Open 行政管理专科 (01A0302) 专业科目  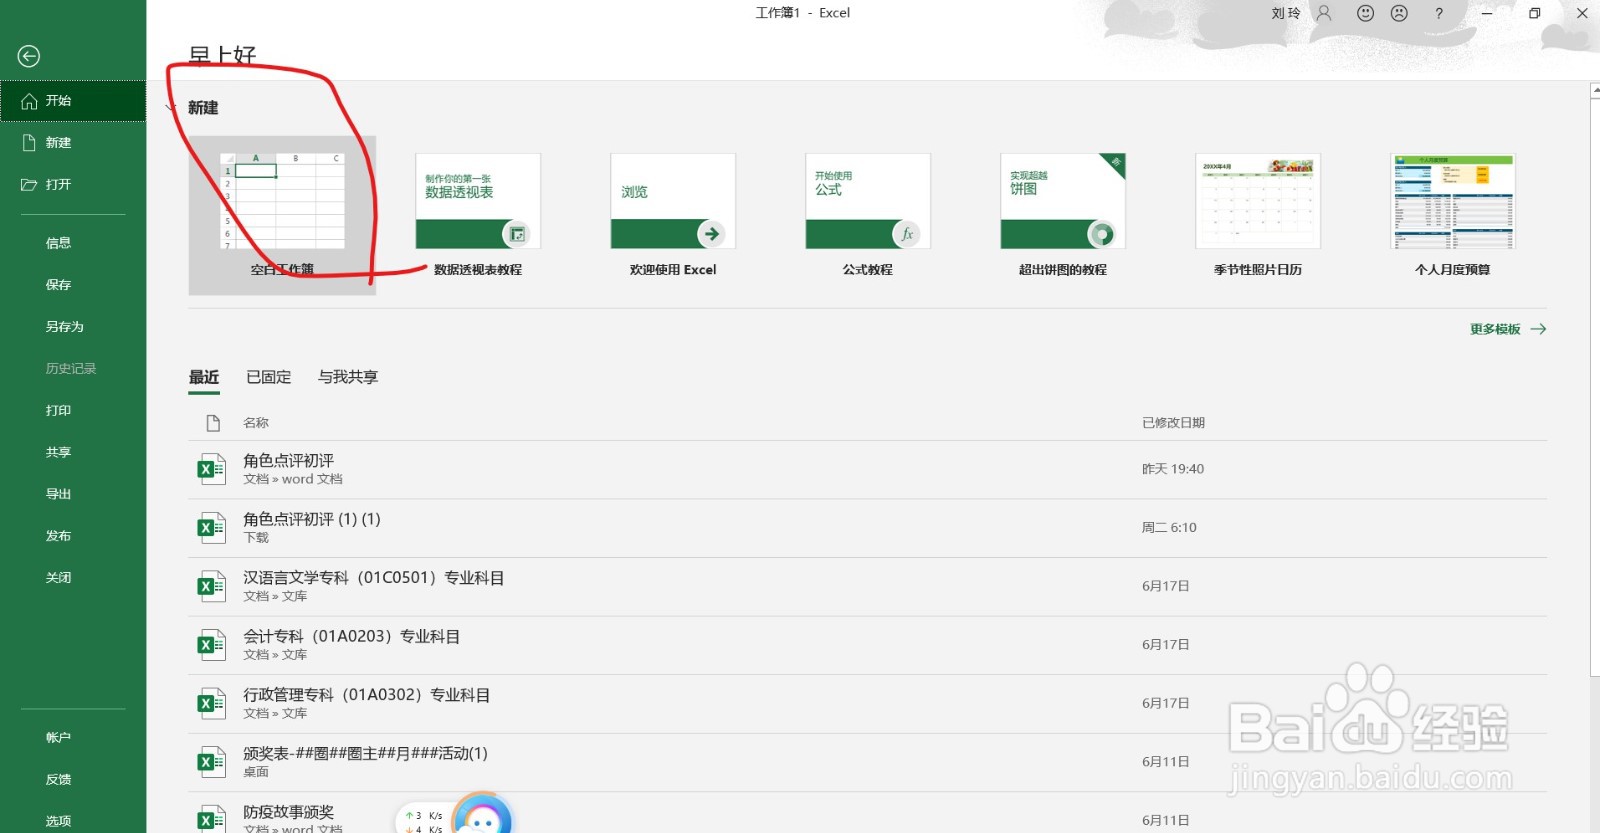868,703
